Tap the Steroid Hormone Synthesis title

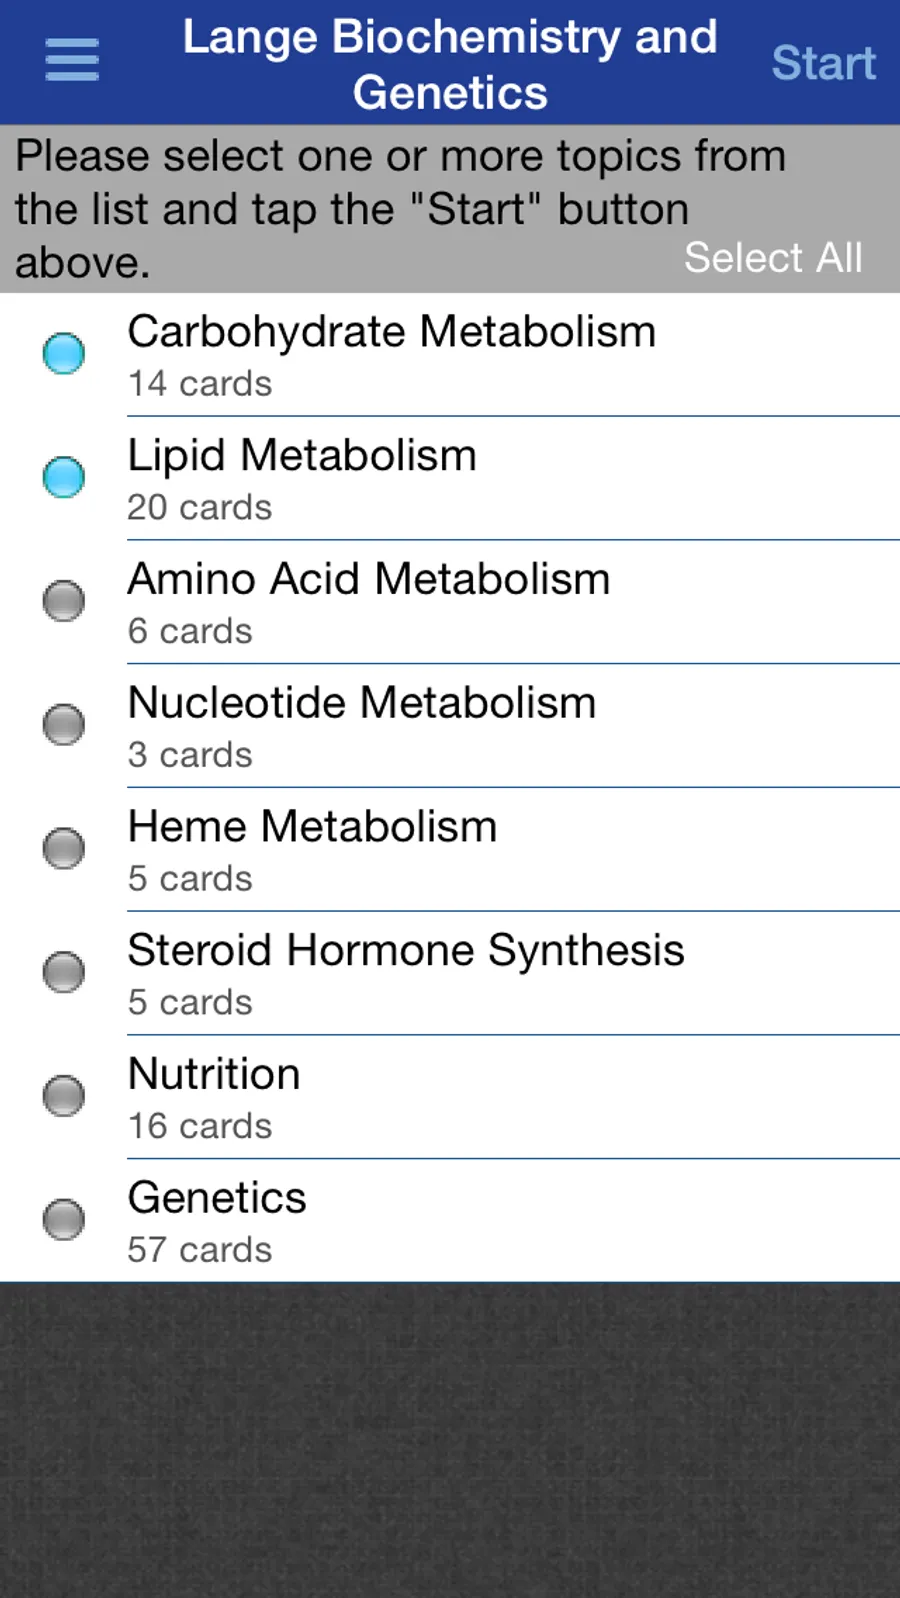click(406, 951)
